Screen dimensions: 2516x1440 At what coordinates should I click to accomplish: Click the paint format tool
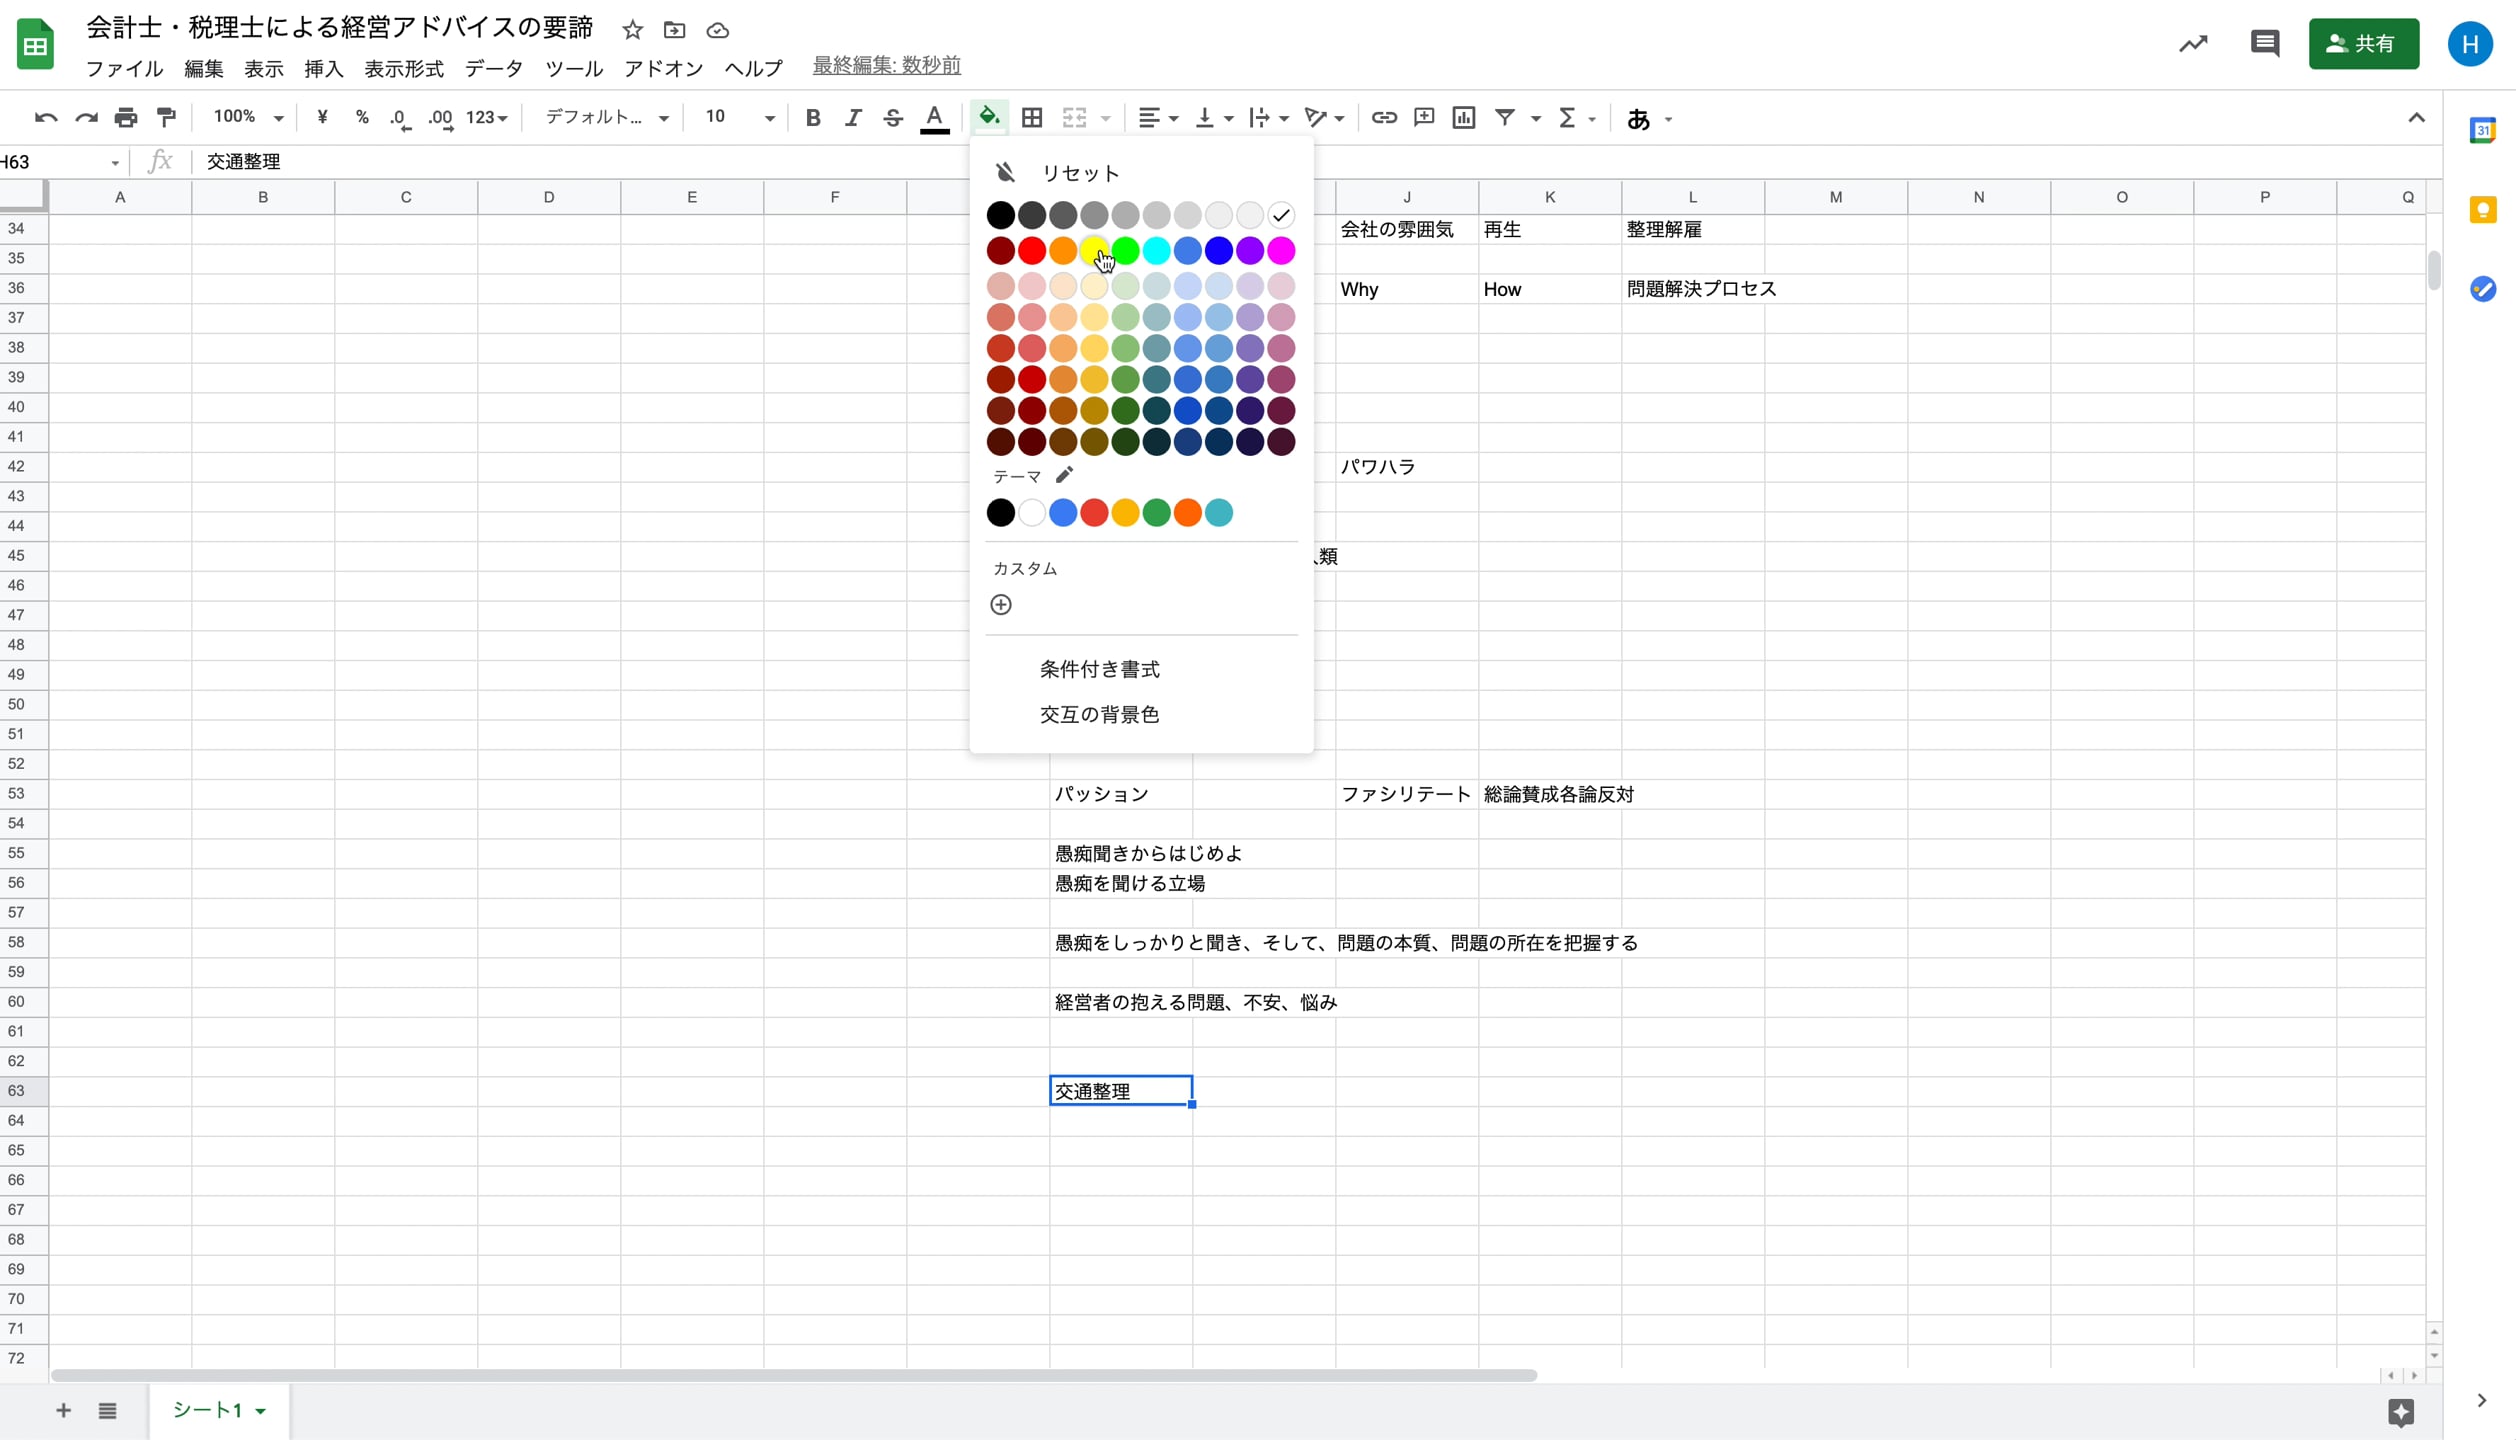(x=165, y=117)
